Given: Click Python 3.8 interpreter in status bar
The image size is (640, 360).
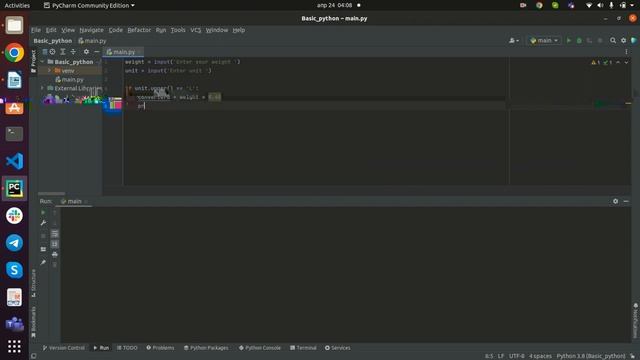Looking at the screenshot, I should (591, 356).
